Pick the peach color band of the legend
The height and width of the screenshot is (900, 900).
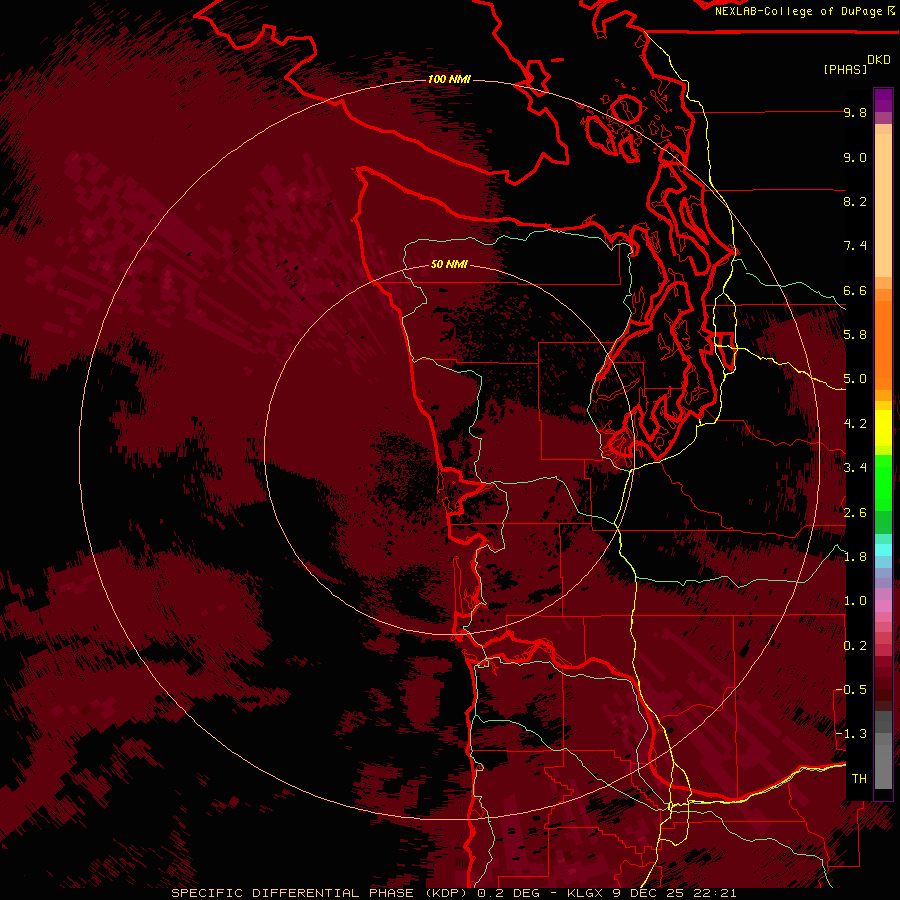coord(883,205)
